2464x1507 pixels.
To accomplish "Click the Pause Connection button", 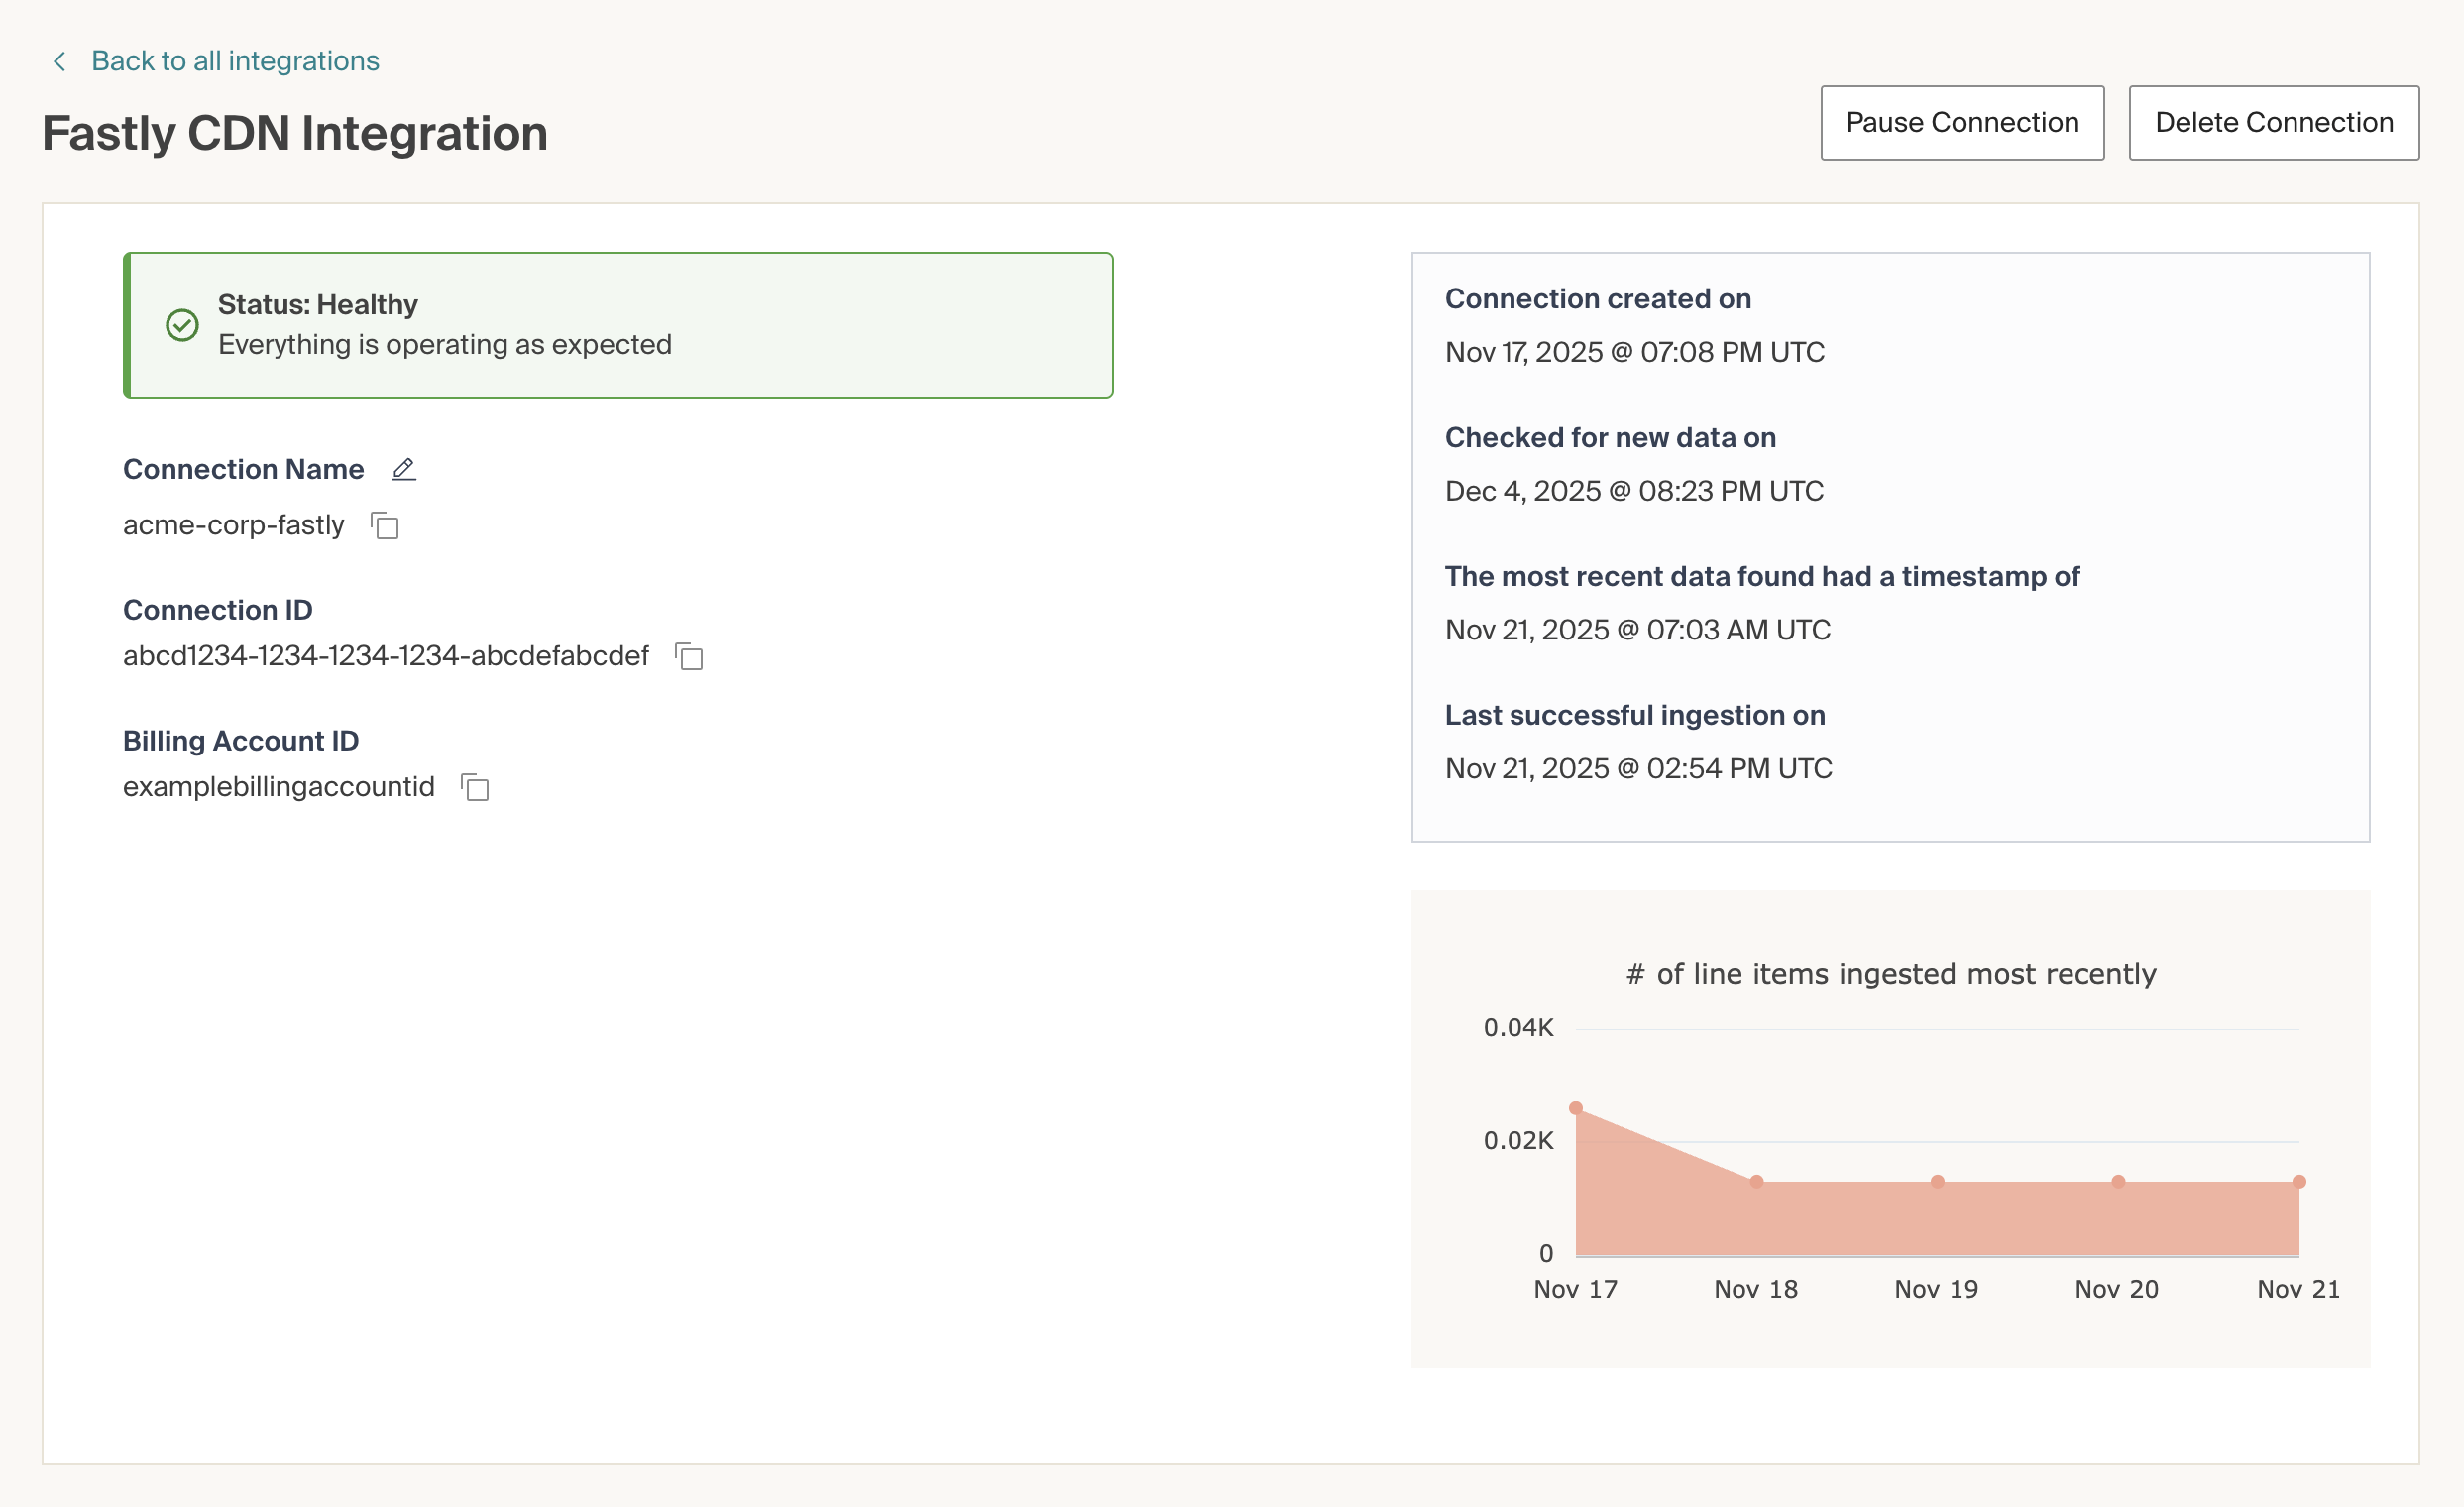I will click(1962, 122).
